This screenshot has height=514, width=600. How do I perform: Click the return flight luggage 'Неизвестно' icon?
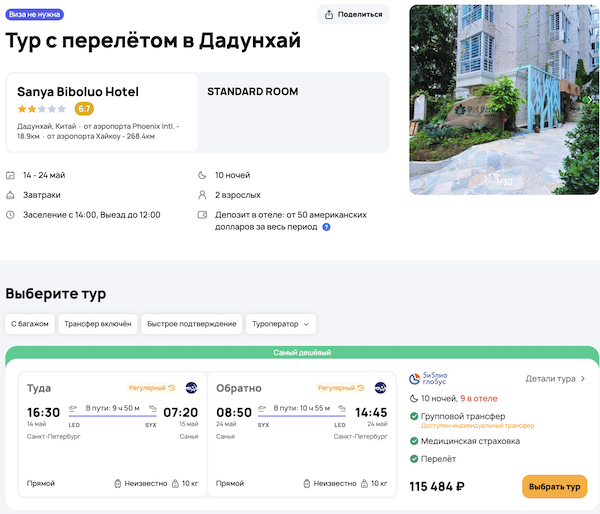coord(308,484)
